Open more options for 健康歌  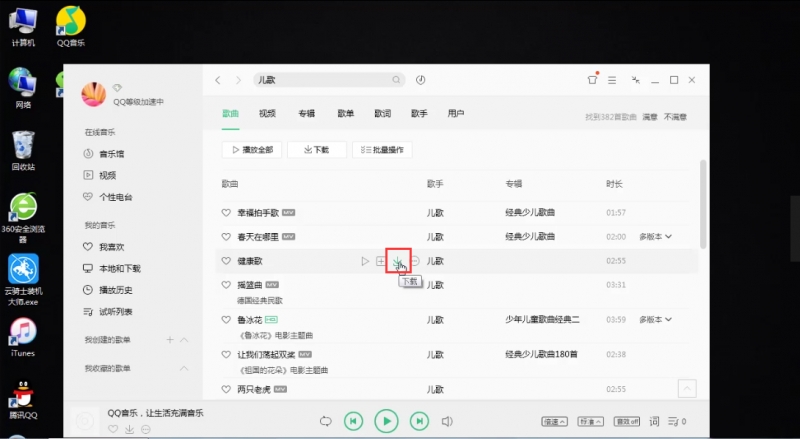415,261
